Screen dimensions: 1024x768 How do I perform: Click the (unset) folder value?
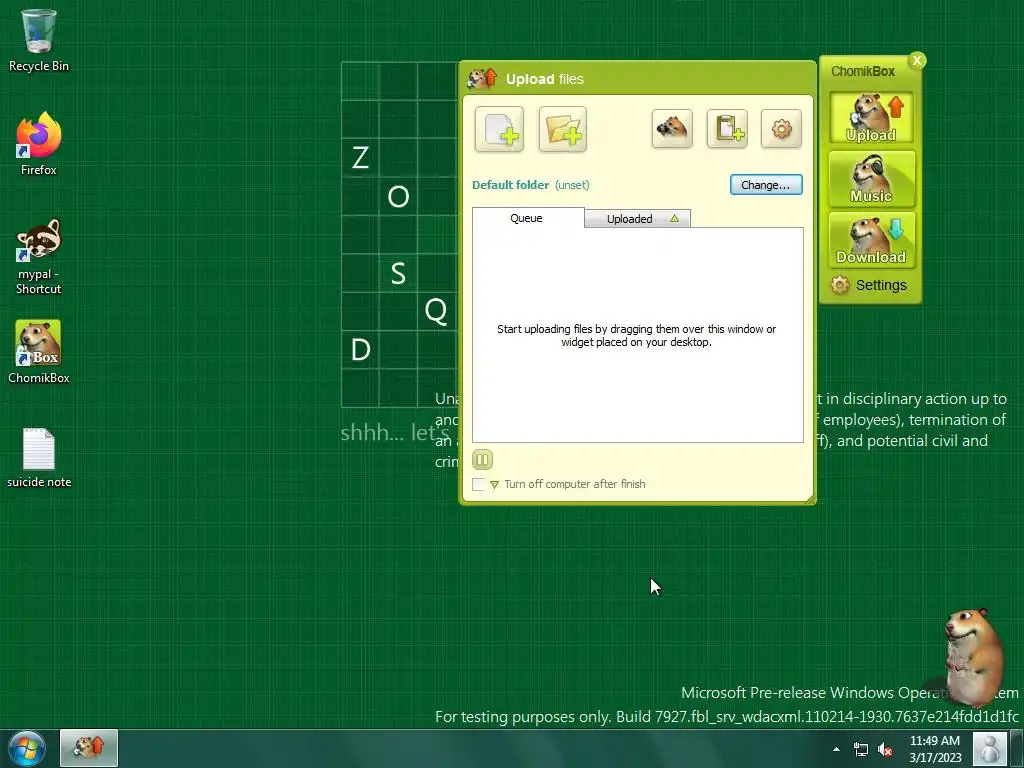pyautogui.click(x=572, y=185)
